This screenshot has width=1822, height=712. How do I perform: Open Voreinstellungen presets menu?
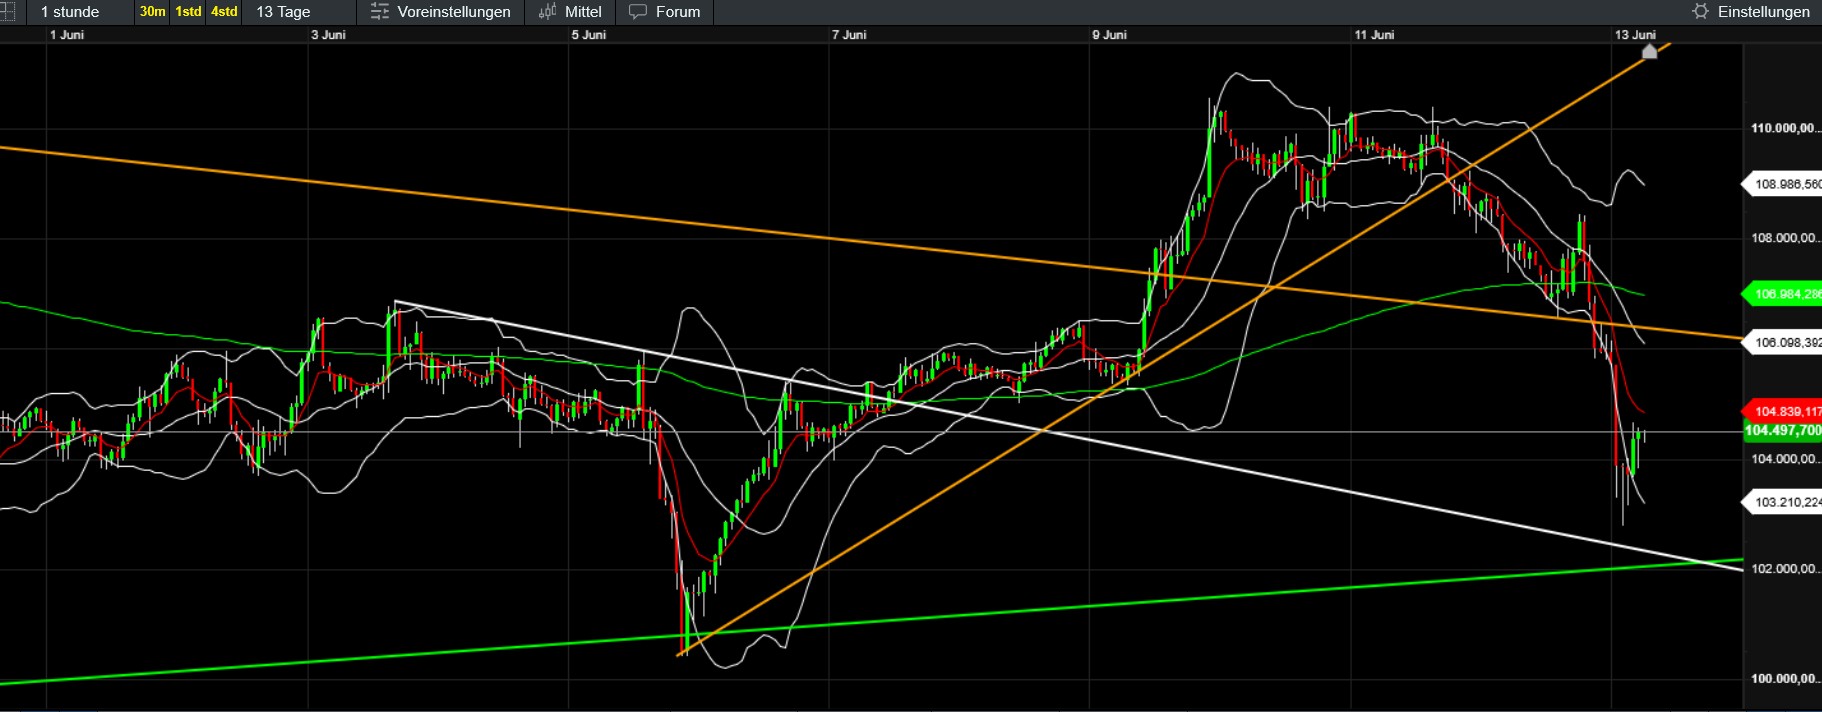[440, 12]
